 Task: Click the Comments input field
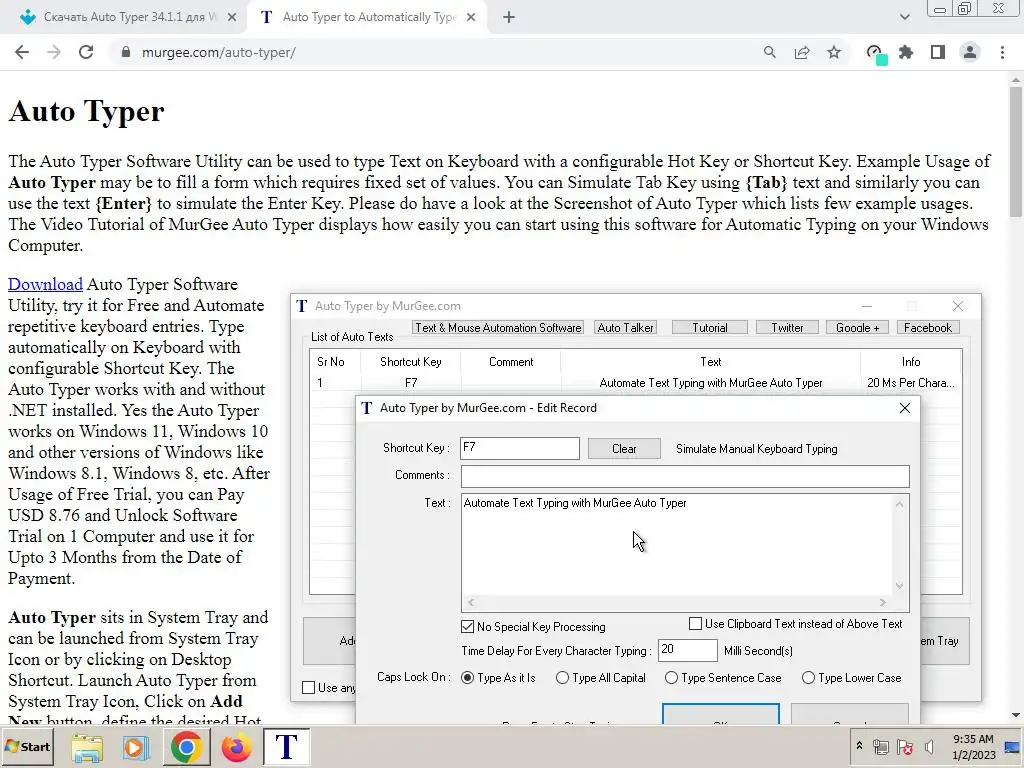coord(685,476)
